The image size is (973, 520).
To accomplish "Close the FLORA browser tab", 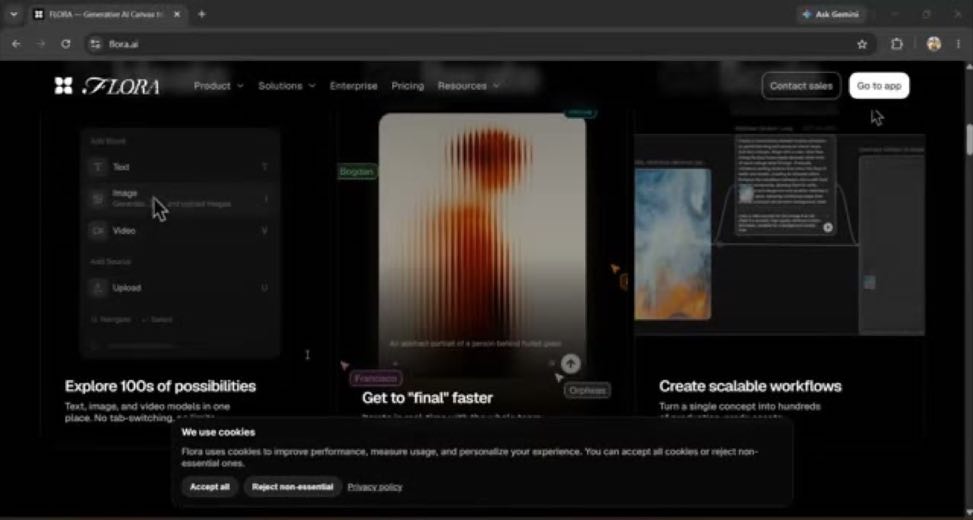I will coord(177,14).
